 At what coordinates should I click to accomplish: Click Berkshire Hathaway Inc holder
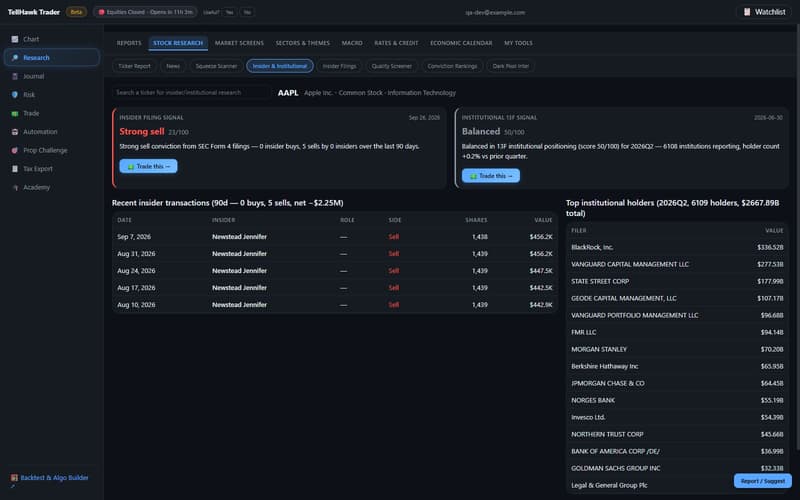(x=605, y=366)
